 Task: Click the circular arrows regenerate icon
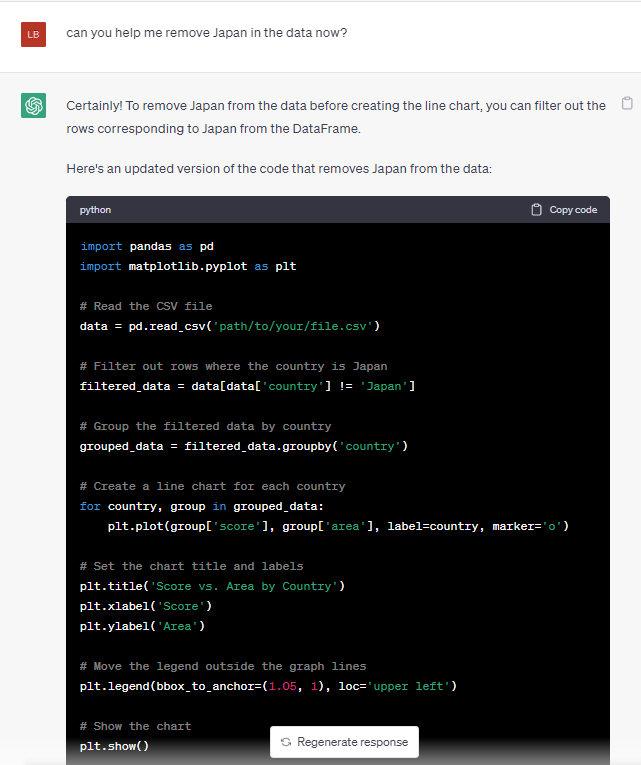click(x=286, y=742)
